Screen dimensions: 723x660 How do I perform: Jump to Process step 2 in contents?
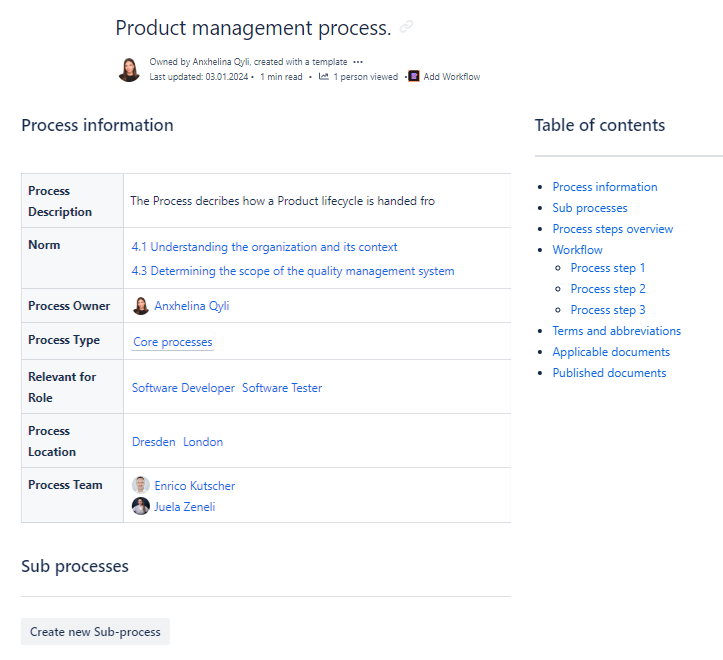coord(607,289)
